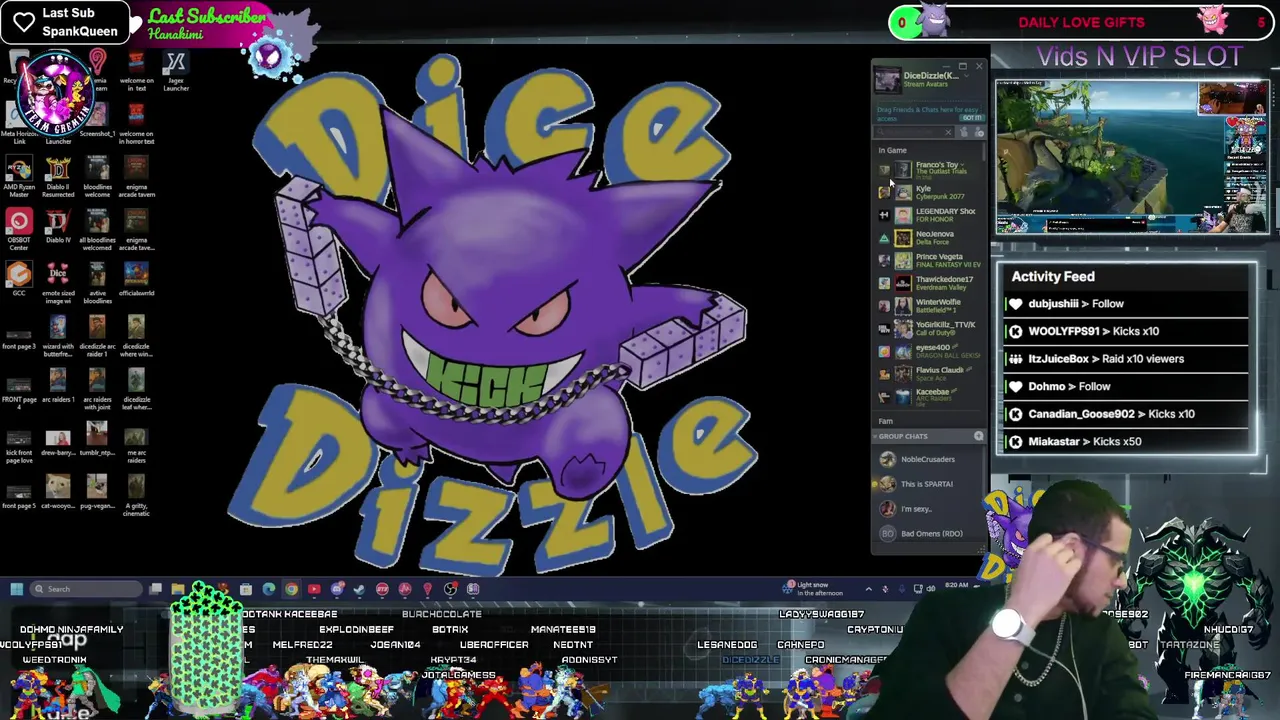1280x720 pixels.
Task: Open chat with LEGENDARY Shoc playing FOR HONOR
Action: (x=931, y=215)
